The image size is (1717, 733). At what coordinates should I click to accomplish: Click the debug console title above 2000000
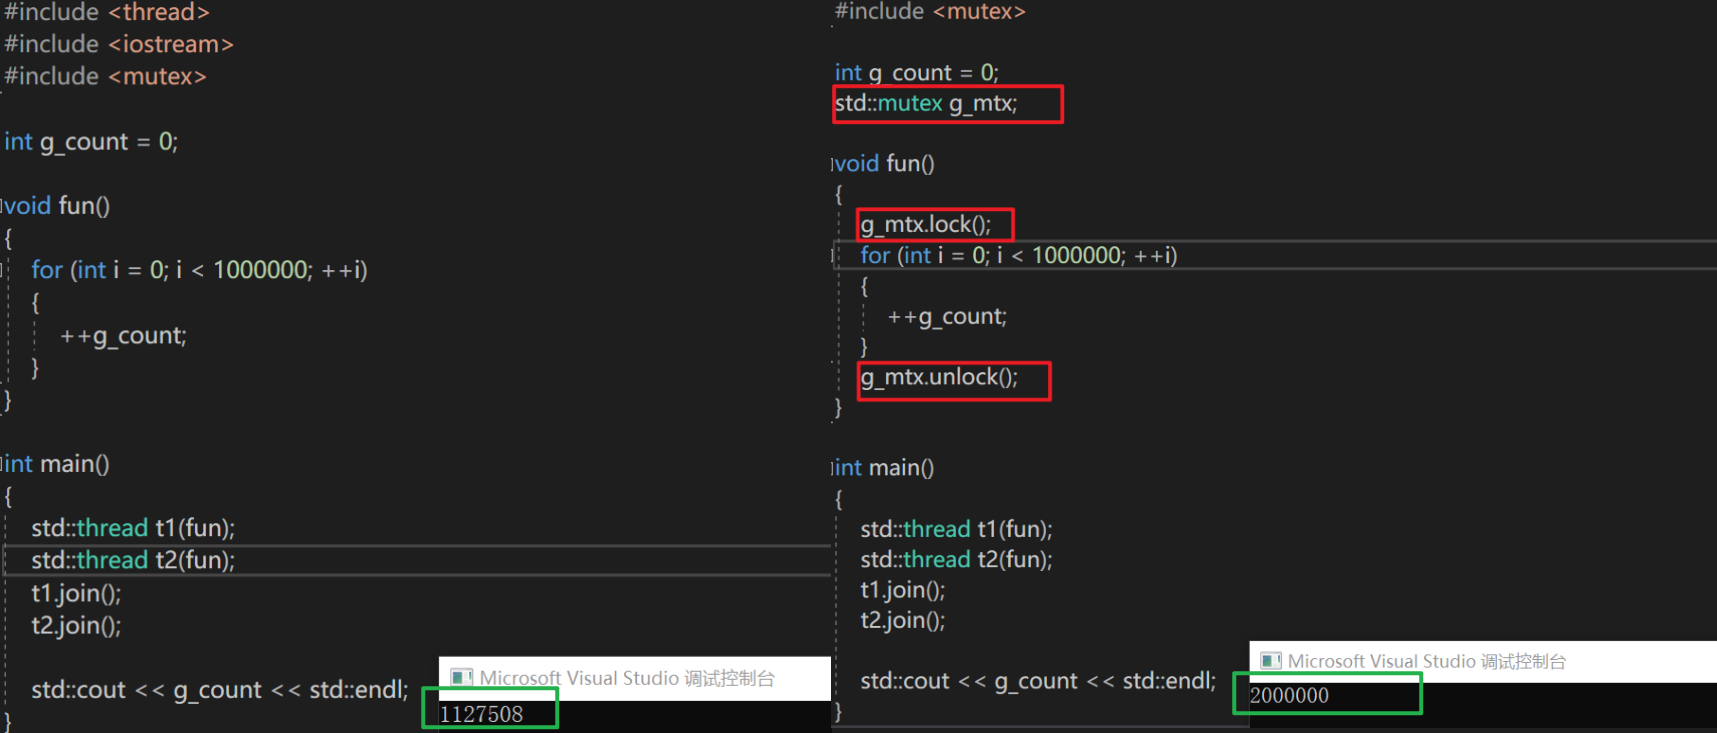click(x=1427, y=661)
